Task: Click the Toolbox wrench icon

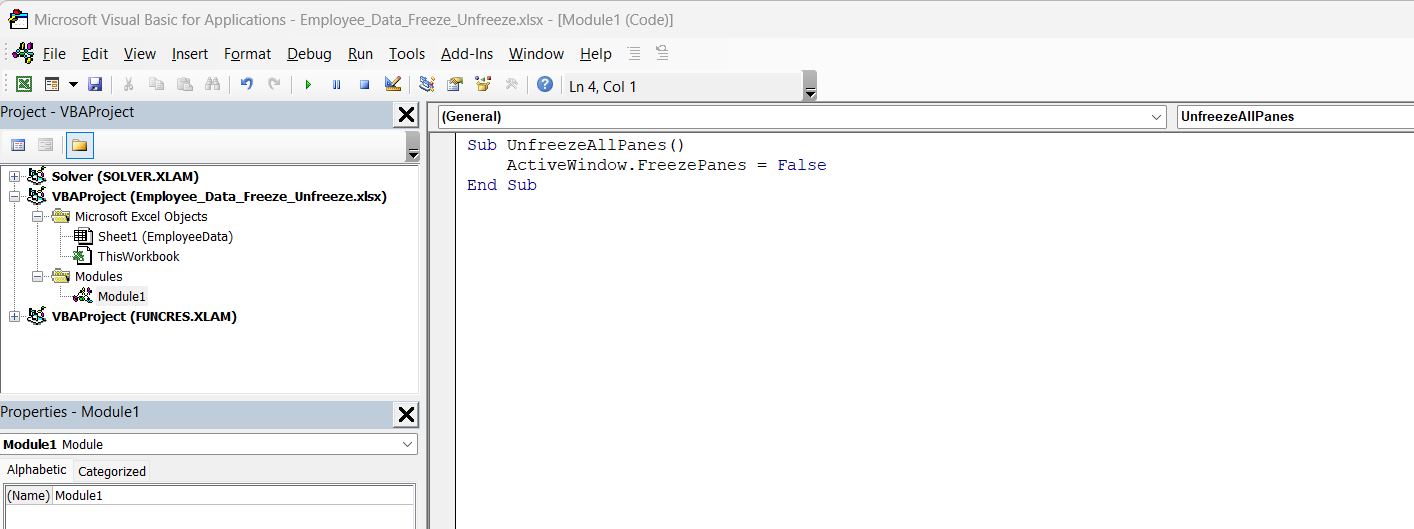Action: [511, 85]
